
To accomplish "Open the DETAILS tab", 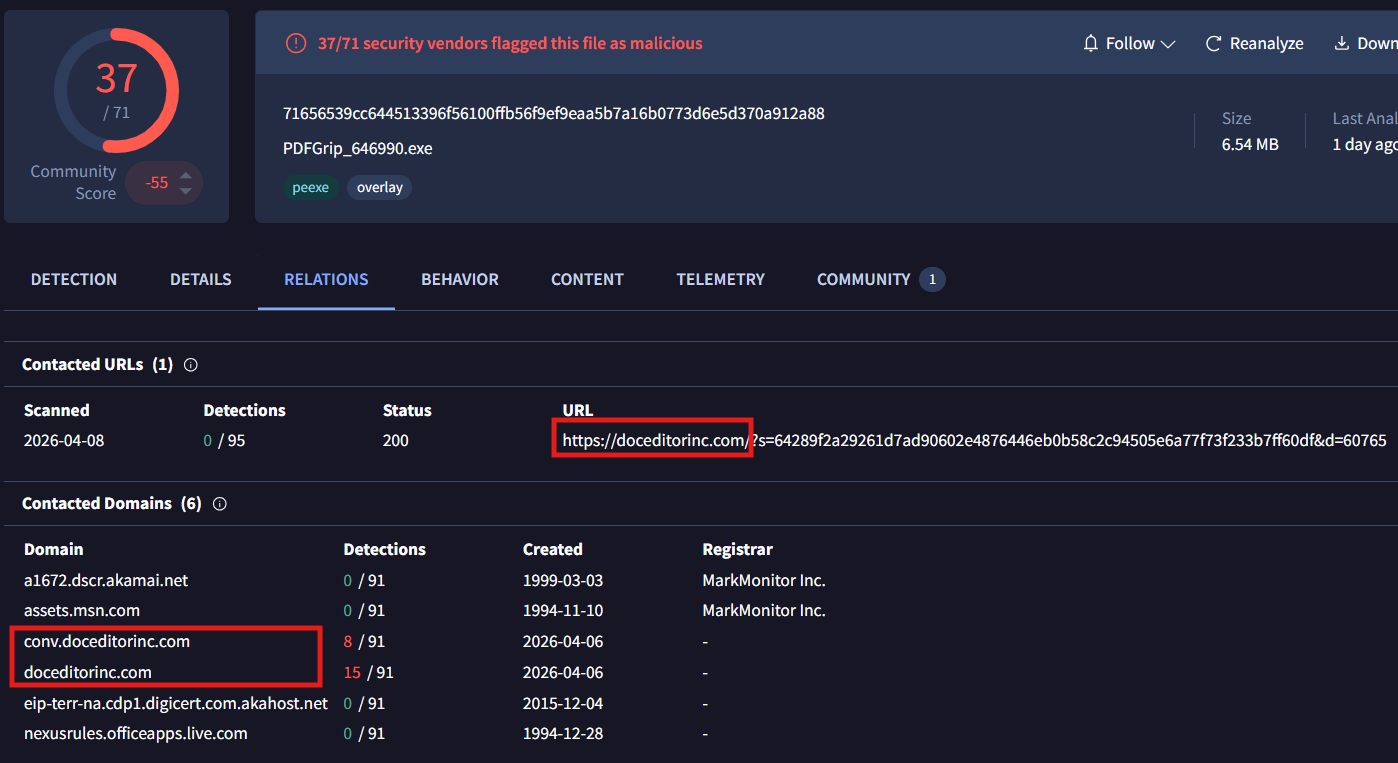I will point(201,280).
